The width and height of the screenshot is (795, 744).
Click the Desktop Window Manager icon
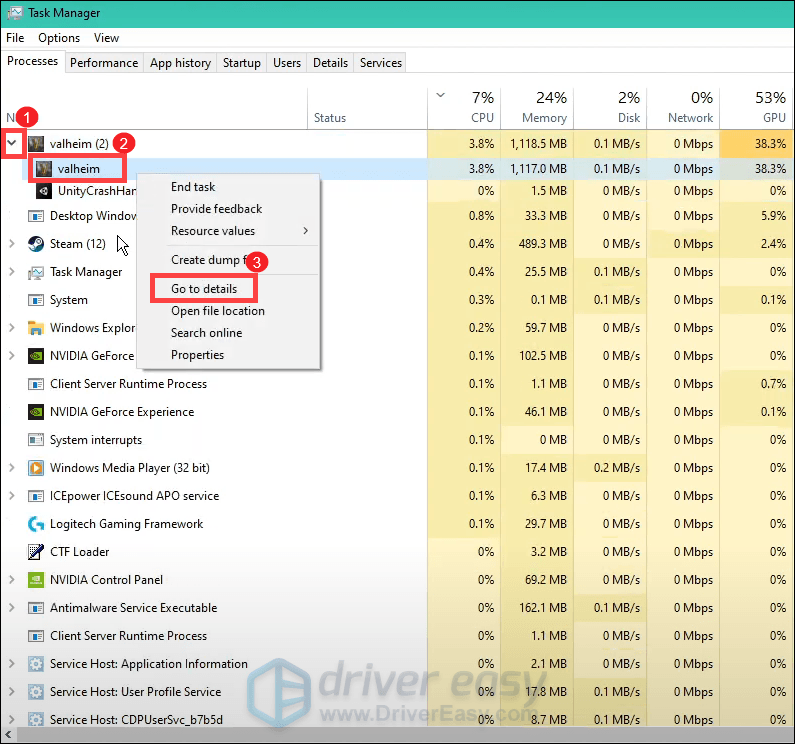click(x=36, y=216)
